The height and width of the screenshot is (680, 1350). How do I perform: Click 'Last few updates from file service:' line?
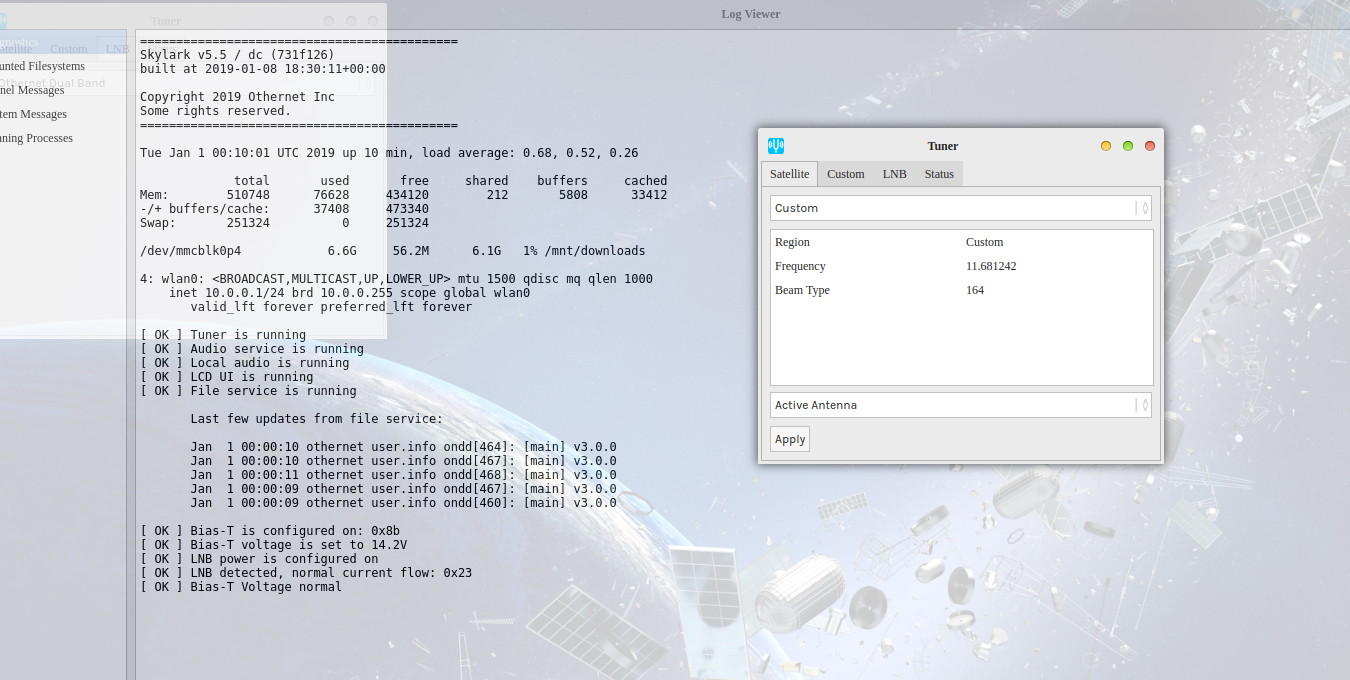coord(316,419)
